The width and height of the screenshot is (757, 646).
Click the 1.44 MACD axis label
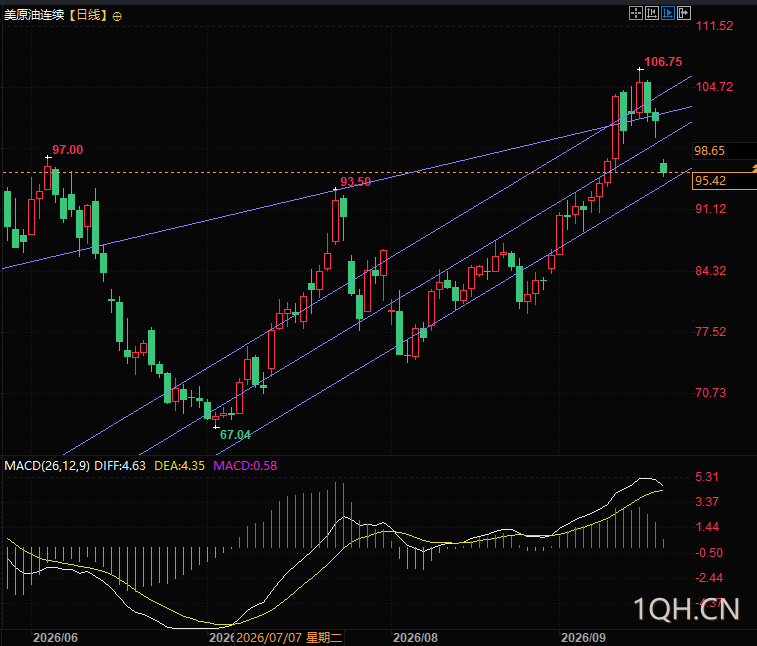707,527
